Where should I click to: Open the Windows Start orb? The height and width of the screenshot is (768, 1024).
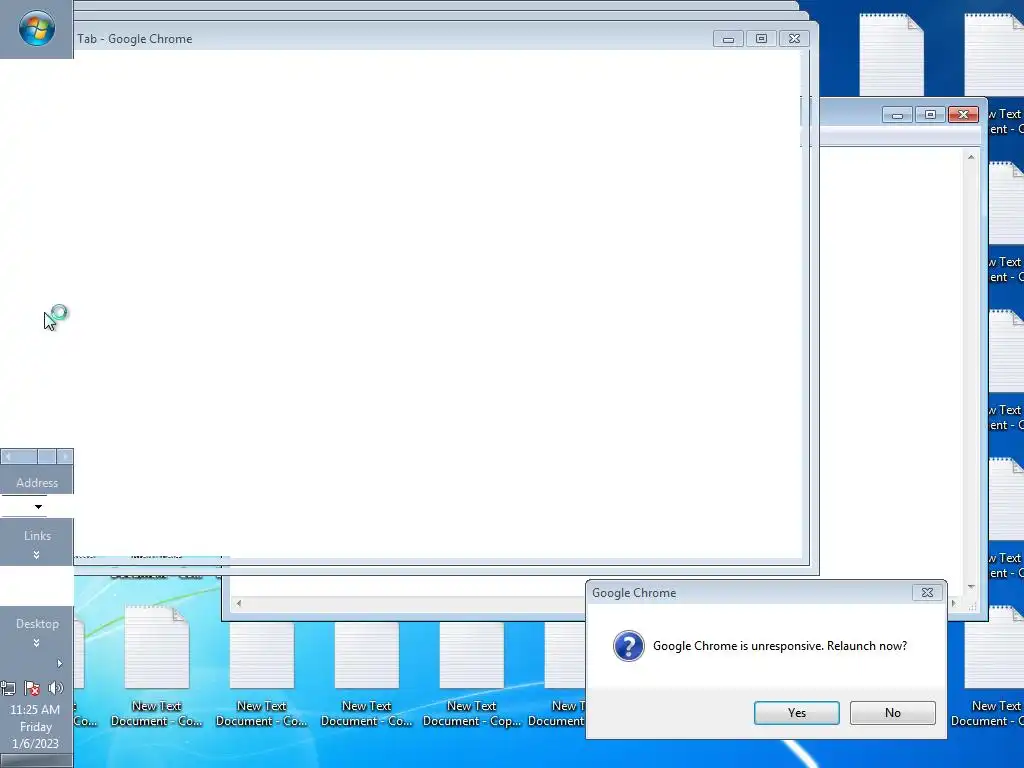click(37, 29)
